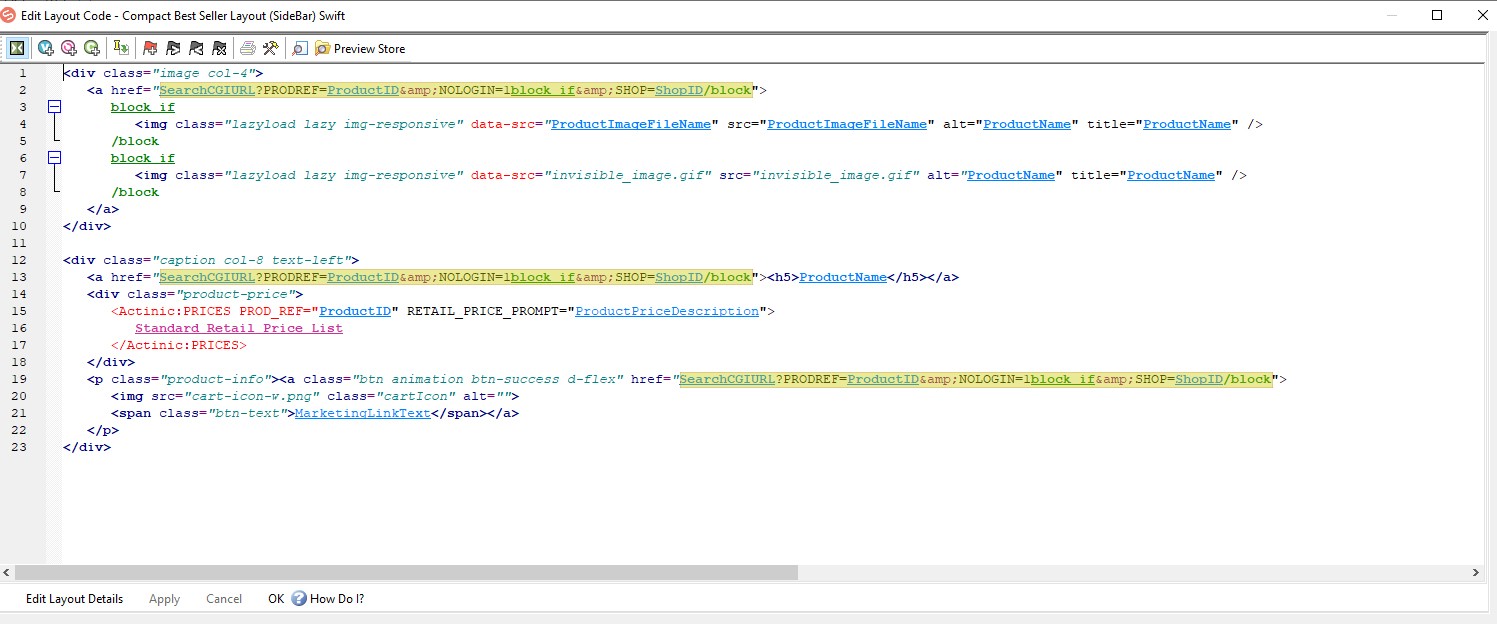Go to previous bookmark flag icon
The image size is (1497, 624).
196,48
